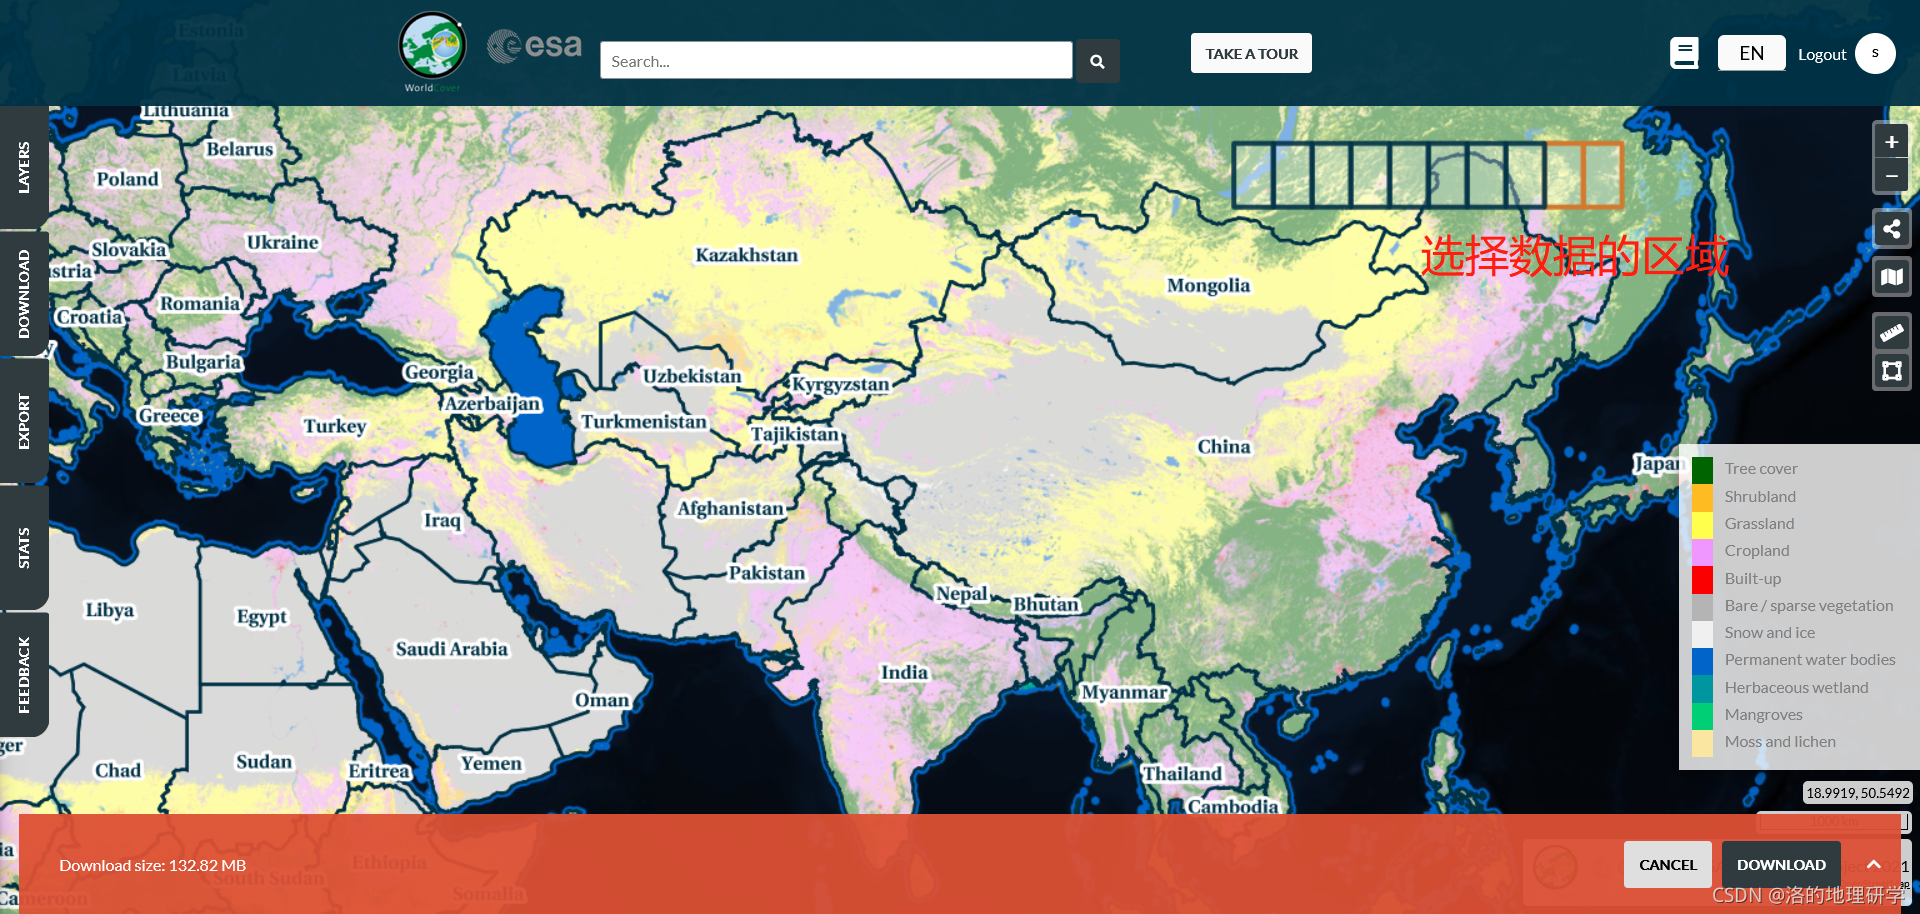Open the FEEDBACK side tab

[x=24, y=675]
